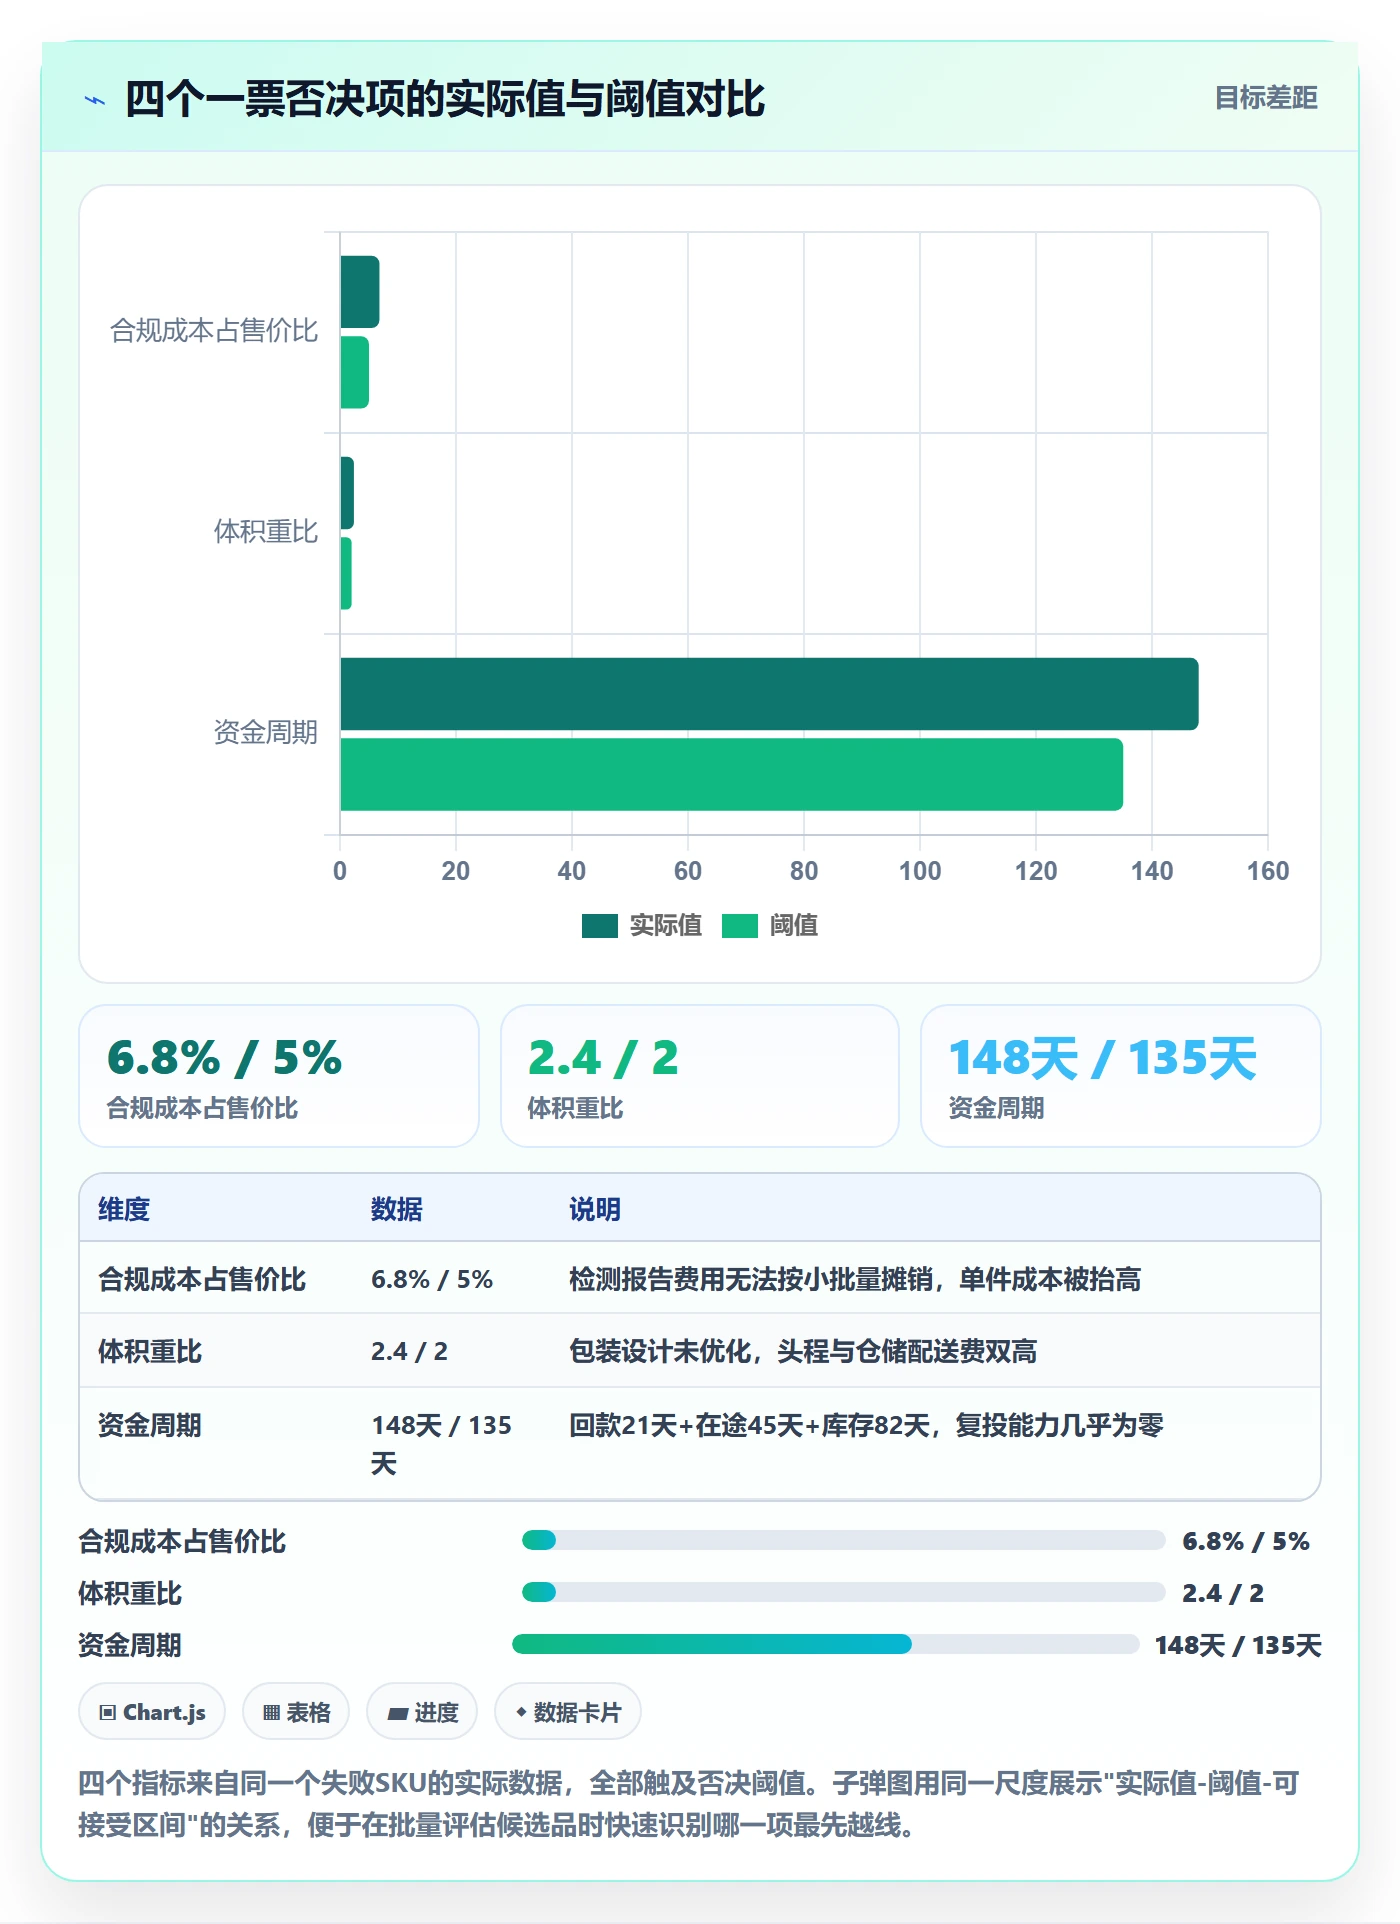
Task: Click the 说明 column header
Action: pyautogui.click(x=595, y=1209)
